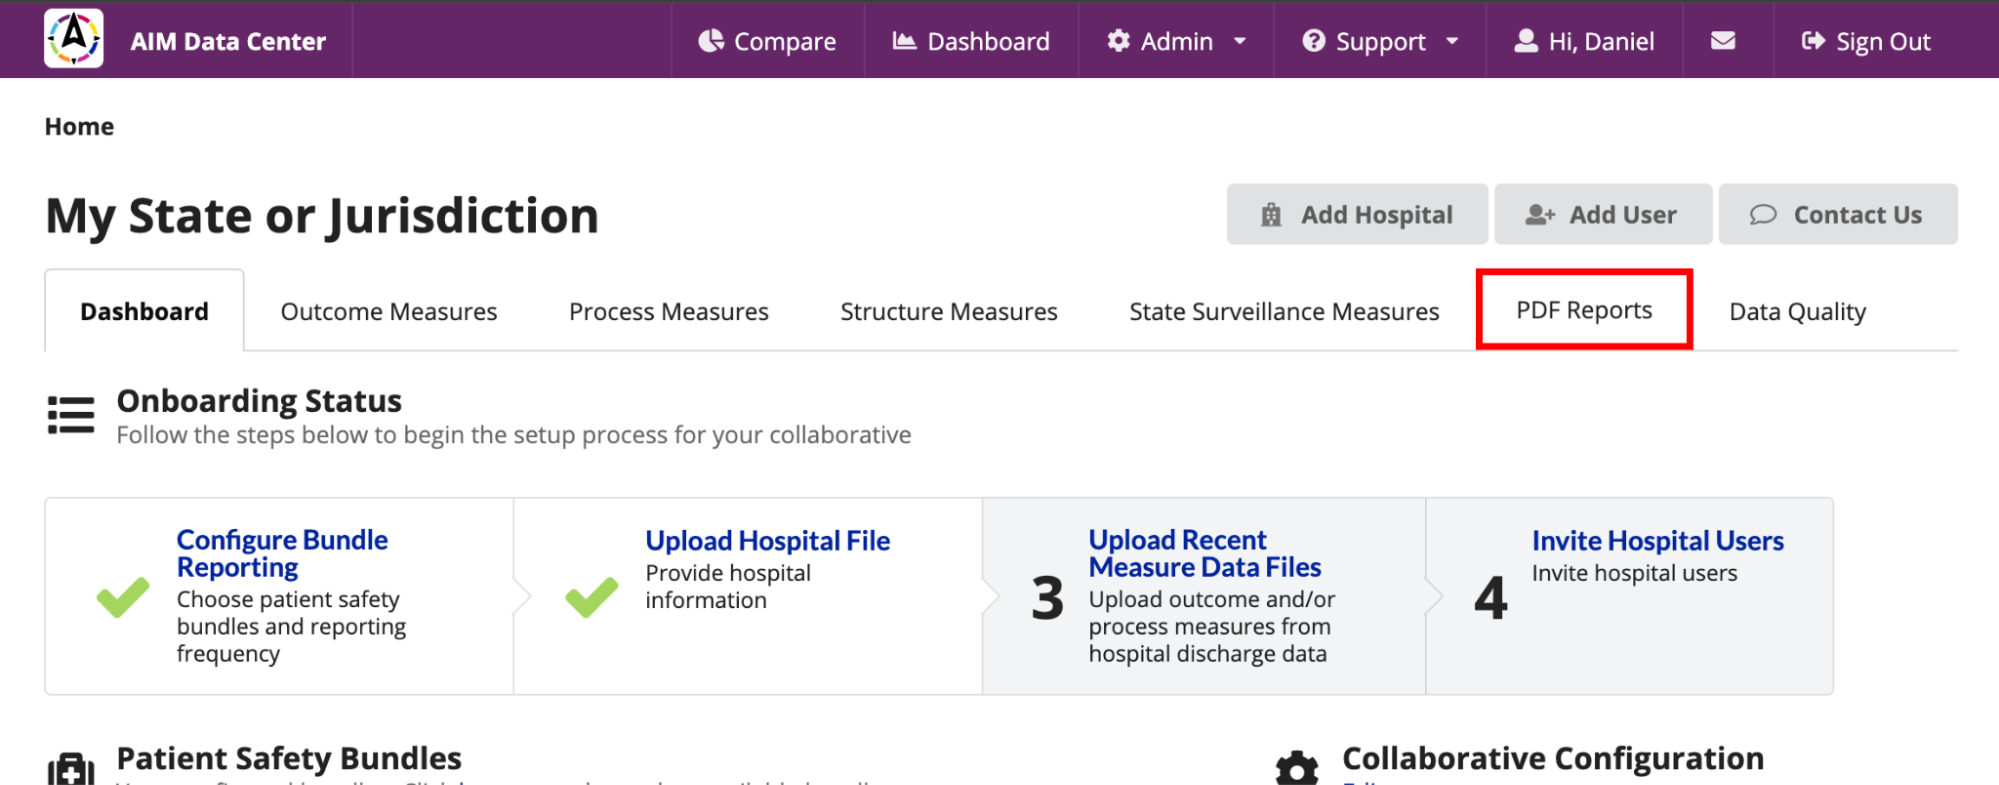
Task: Click the Patient Safety Bundles heading
Action: click(289, 758)
